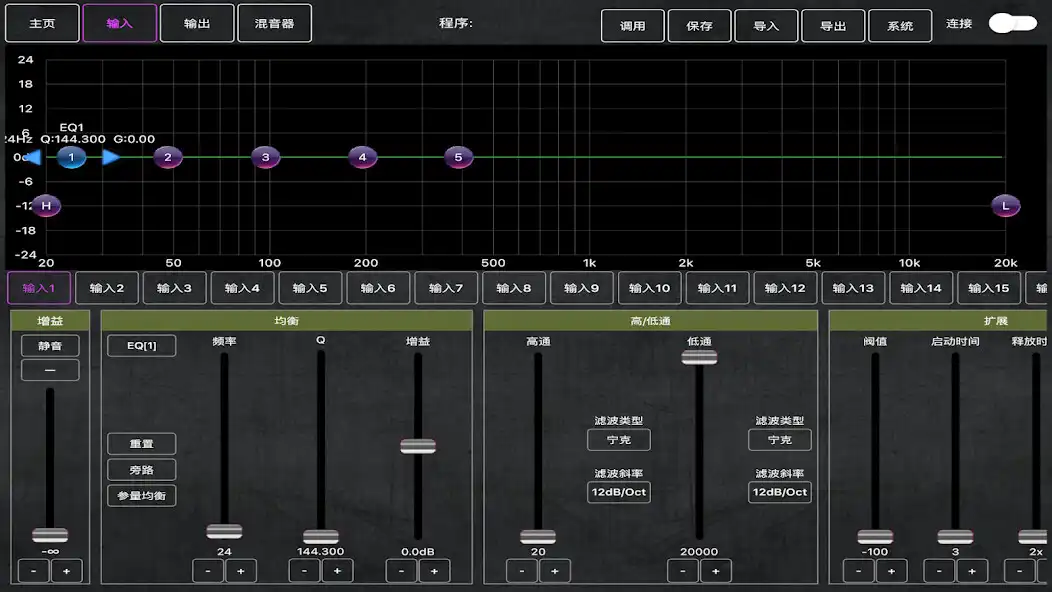The height and width of the screenshot is (592, 1052).
Task: Open the 混音器 mixer tab
Action: coord(274,23)
